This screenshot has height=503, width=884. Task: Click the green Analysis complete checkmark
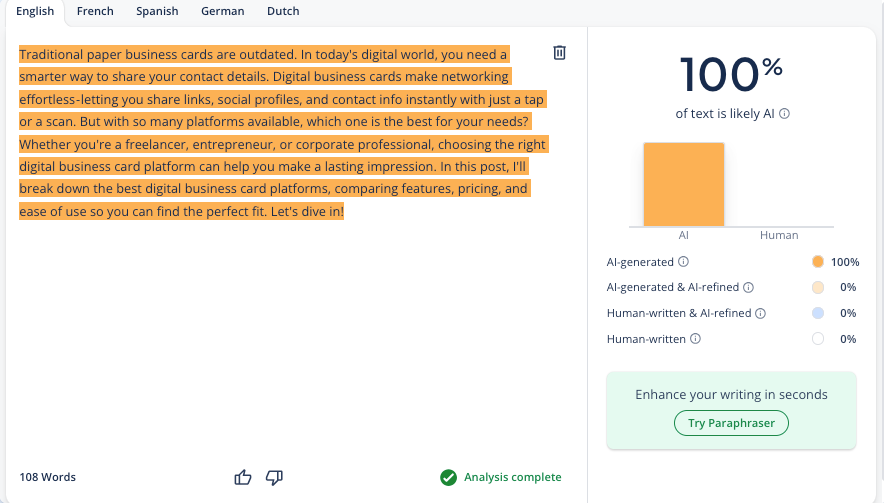448,478
